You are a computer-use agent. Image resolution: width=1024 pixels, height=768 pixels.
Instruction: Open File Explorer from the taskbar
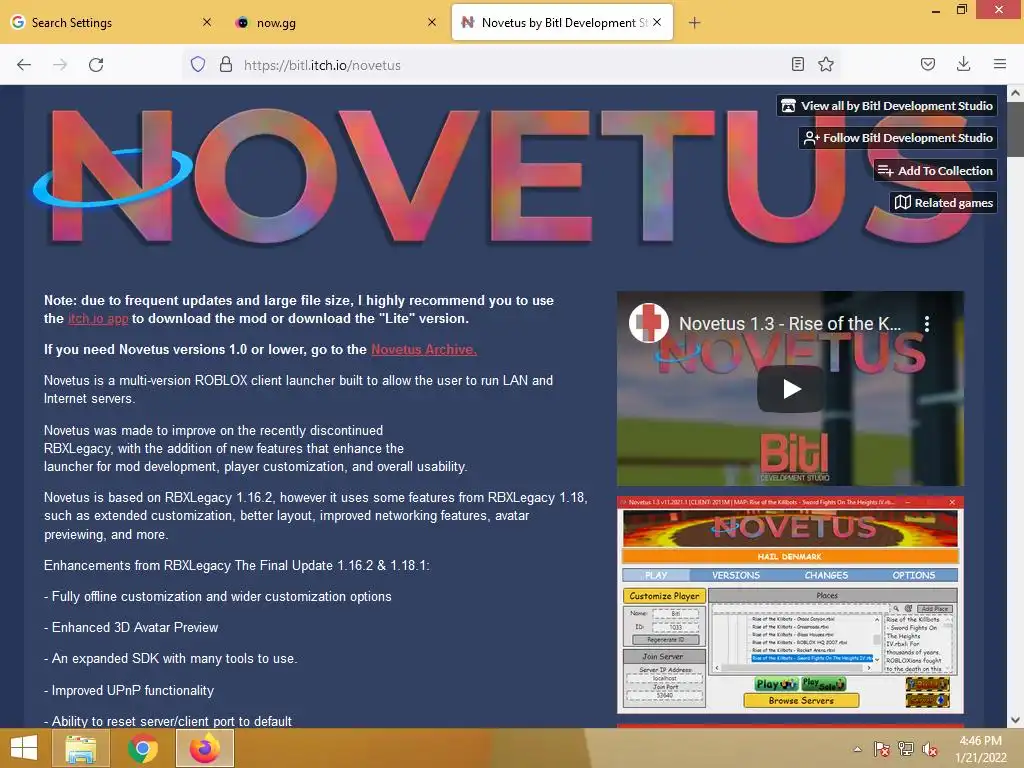80,748
